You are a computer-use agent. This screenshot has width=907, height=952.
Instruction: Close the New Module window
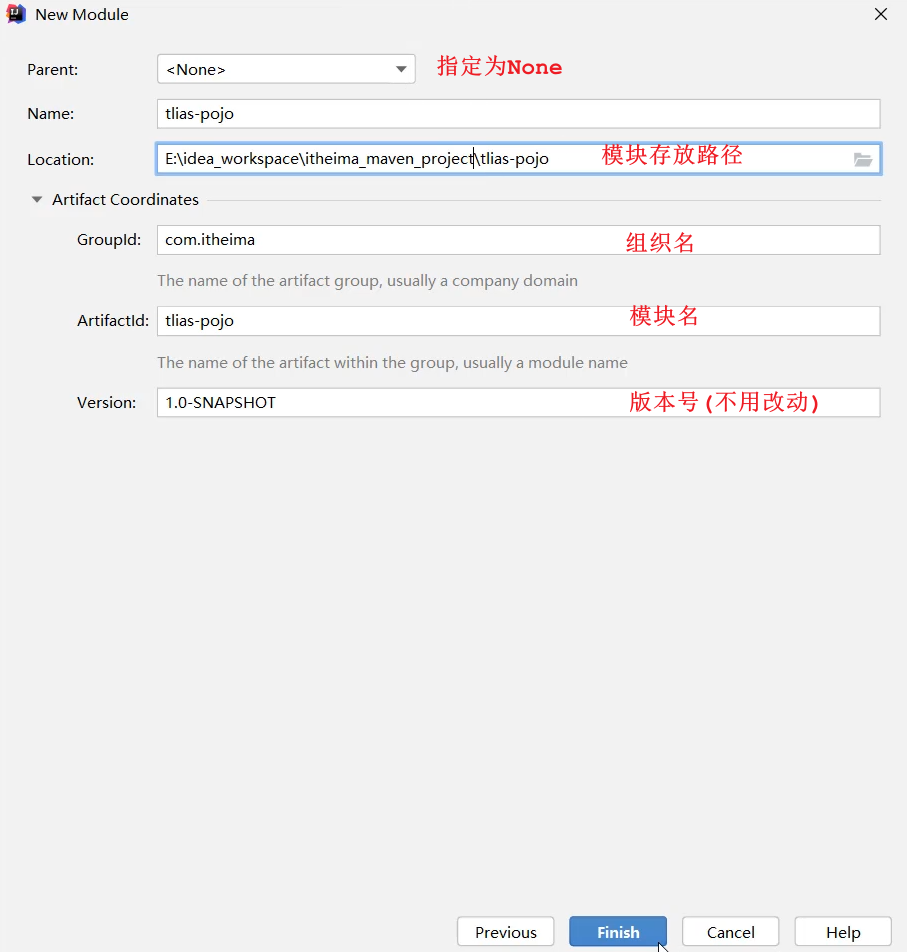(881, 14)
